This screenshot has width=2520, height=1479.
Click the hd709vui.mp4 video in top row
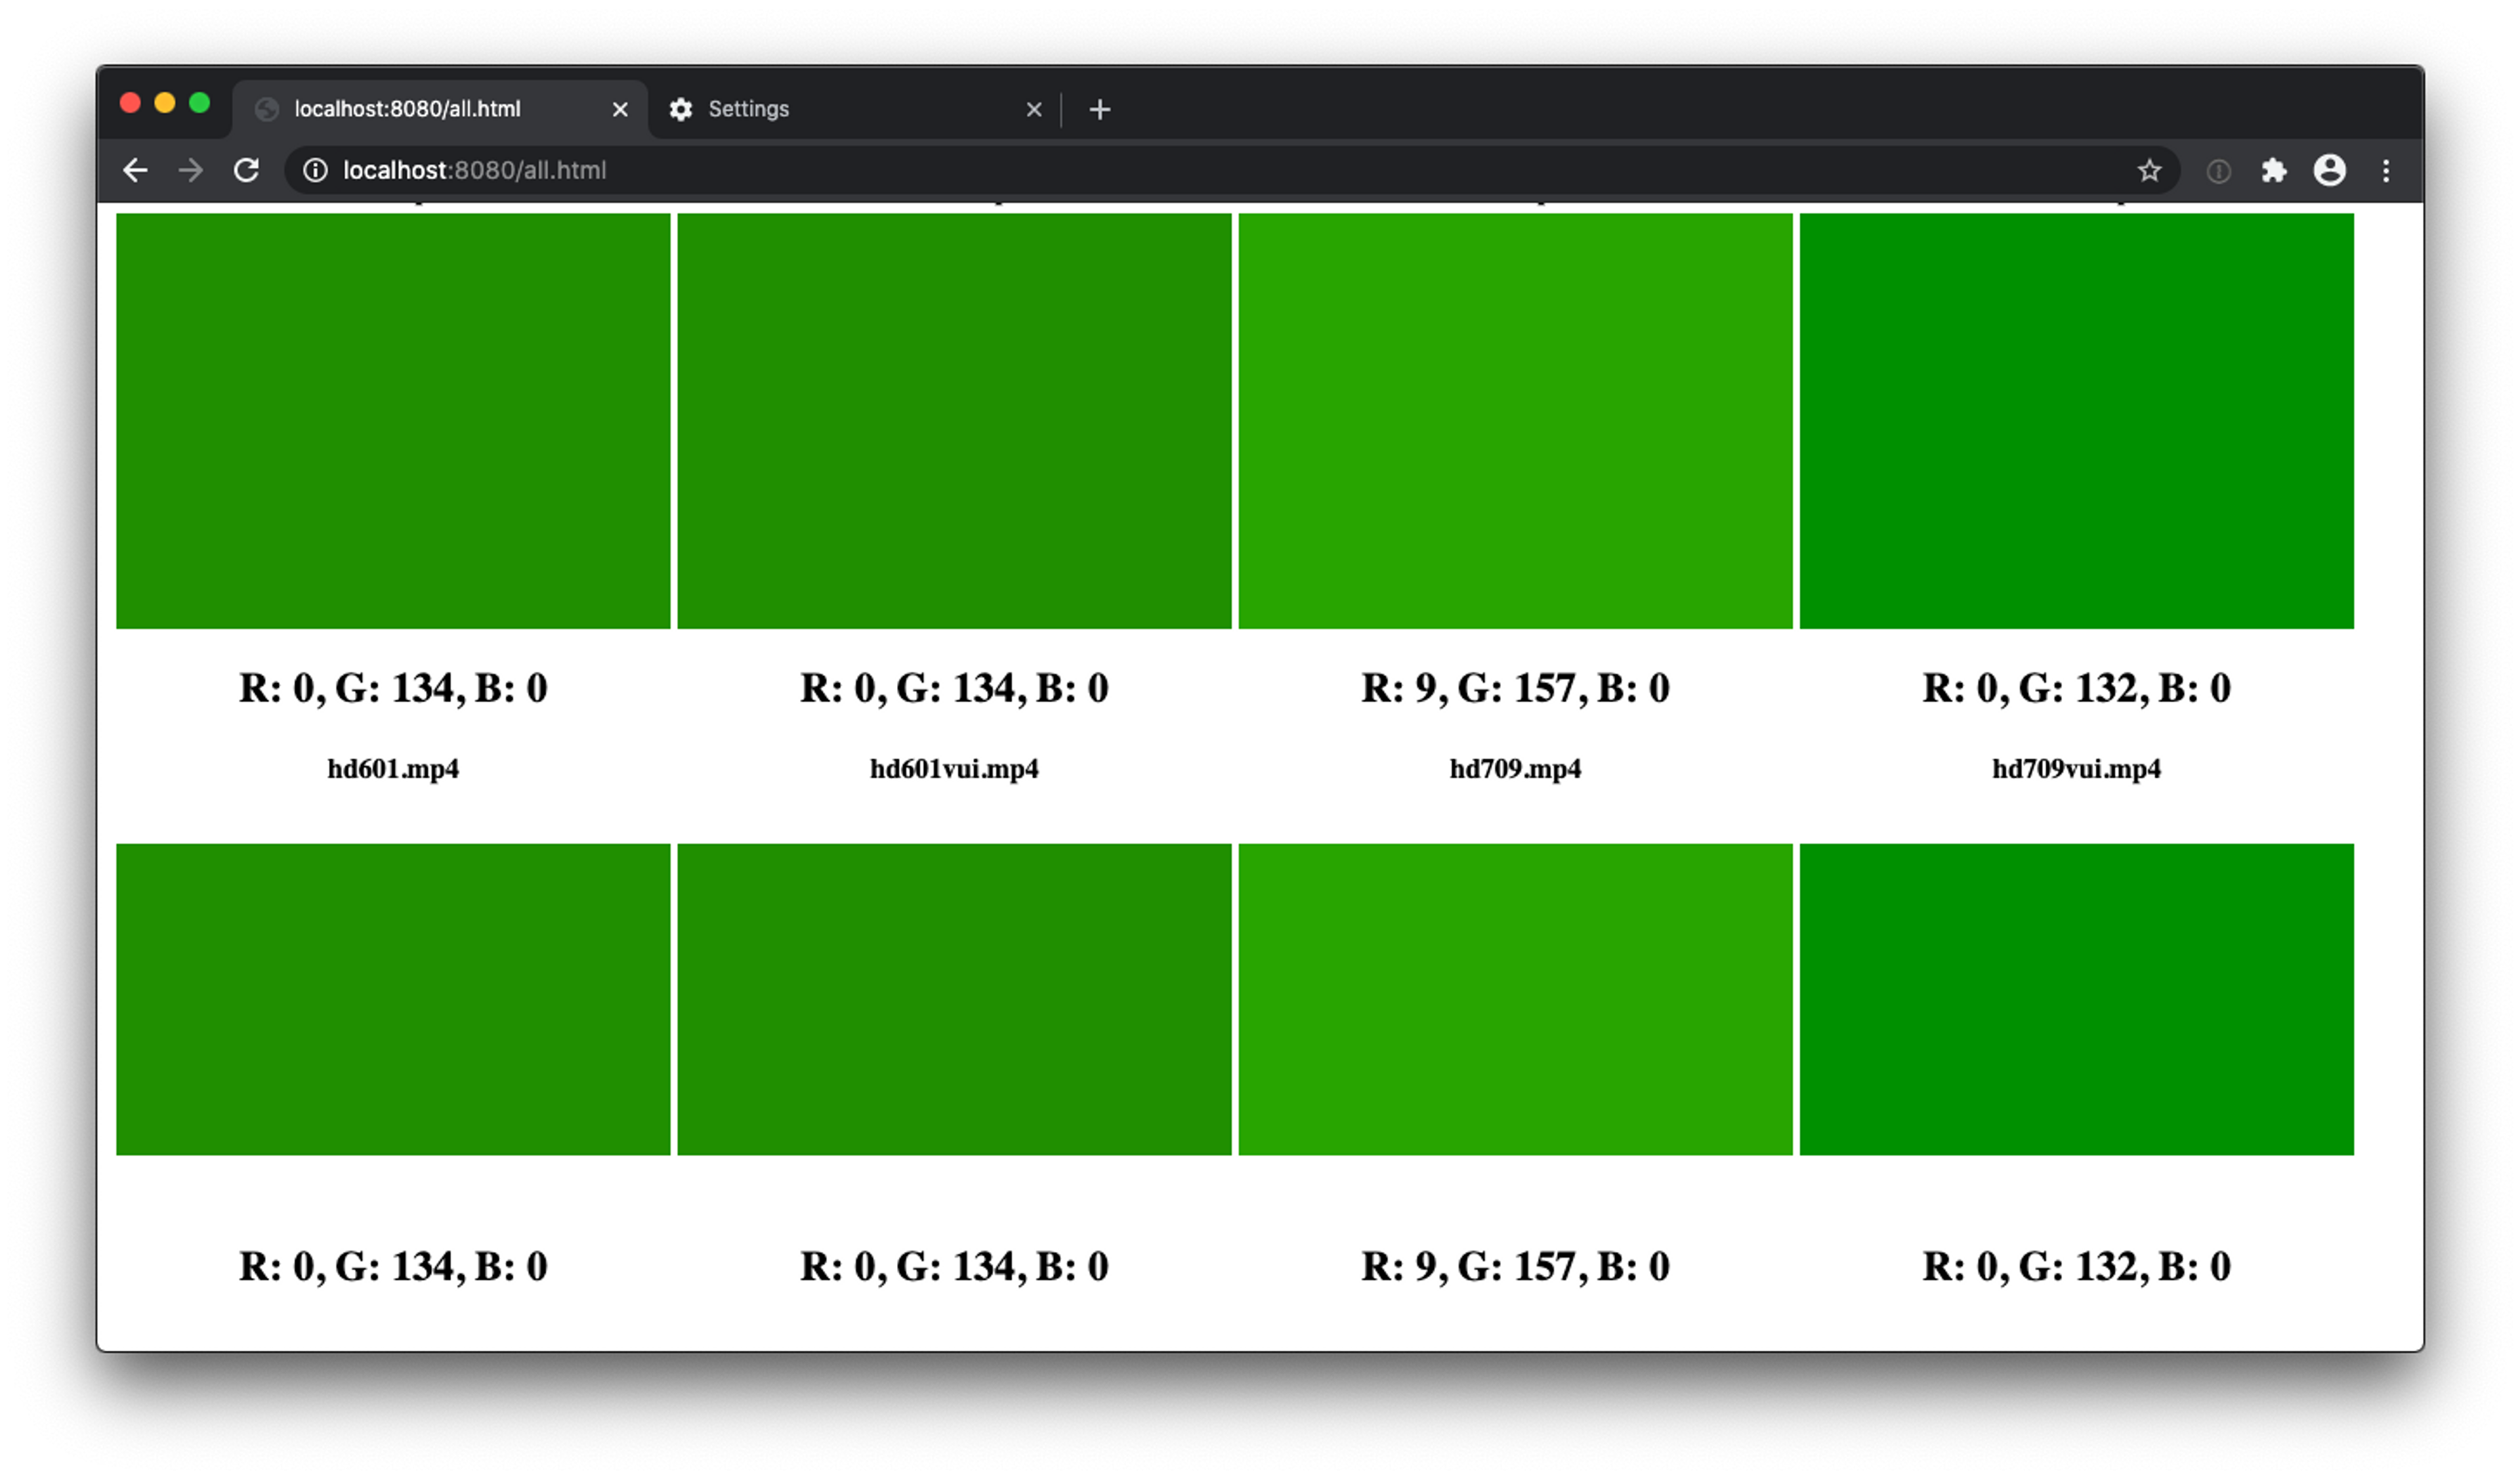coord(2076,420)
